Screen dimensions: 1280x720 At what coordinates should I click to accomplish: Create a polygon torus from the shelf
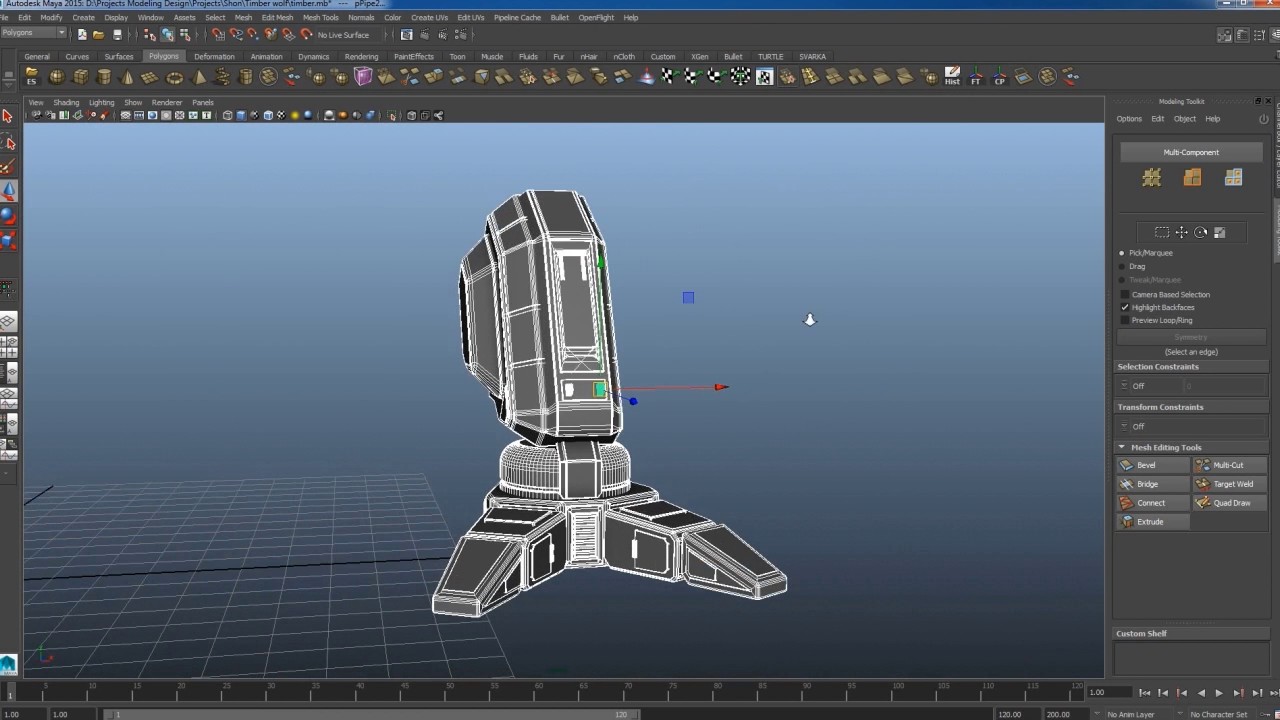(x=174, y=77)
